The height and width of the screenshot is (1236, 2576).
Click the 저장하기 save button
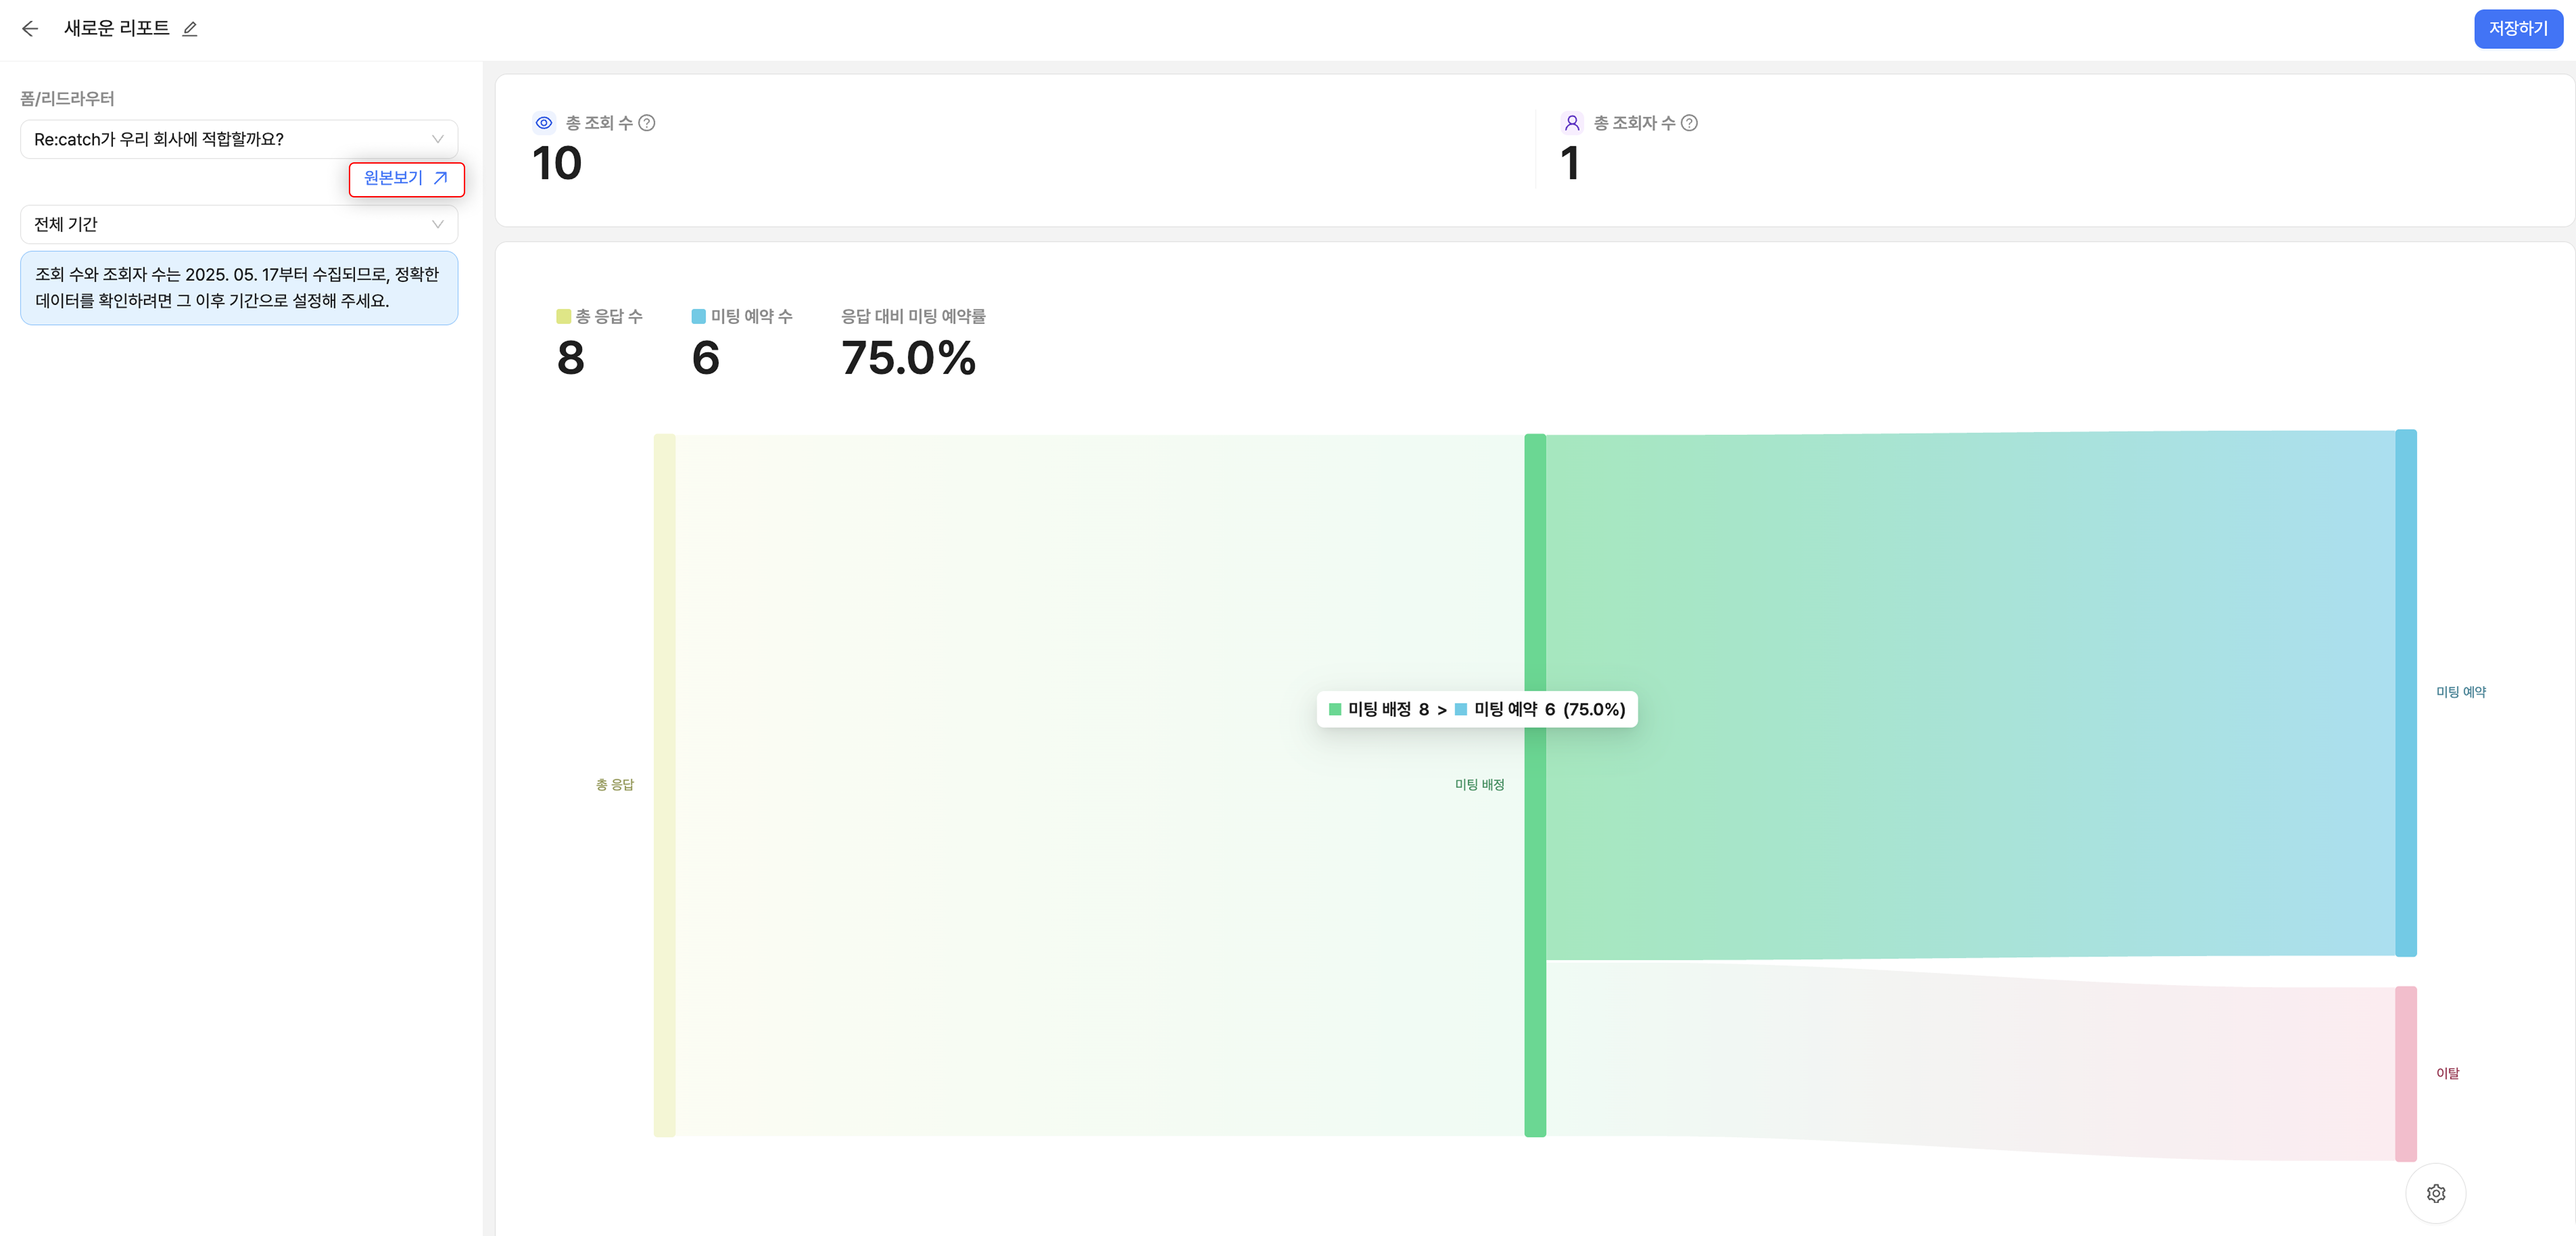click(2518, 29)
